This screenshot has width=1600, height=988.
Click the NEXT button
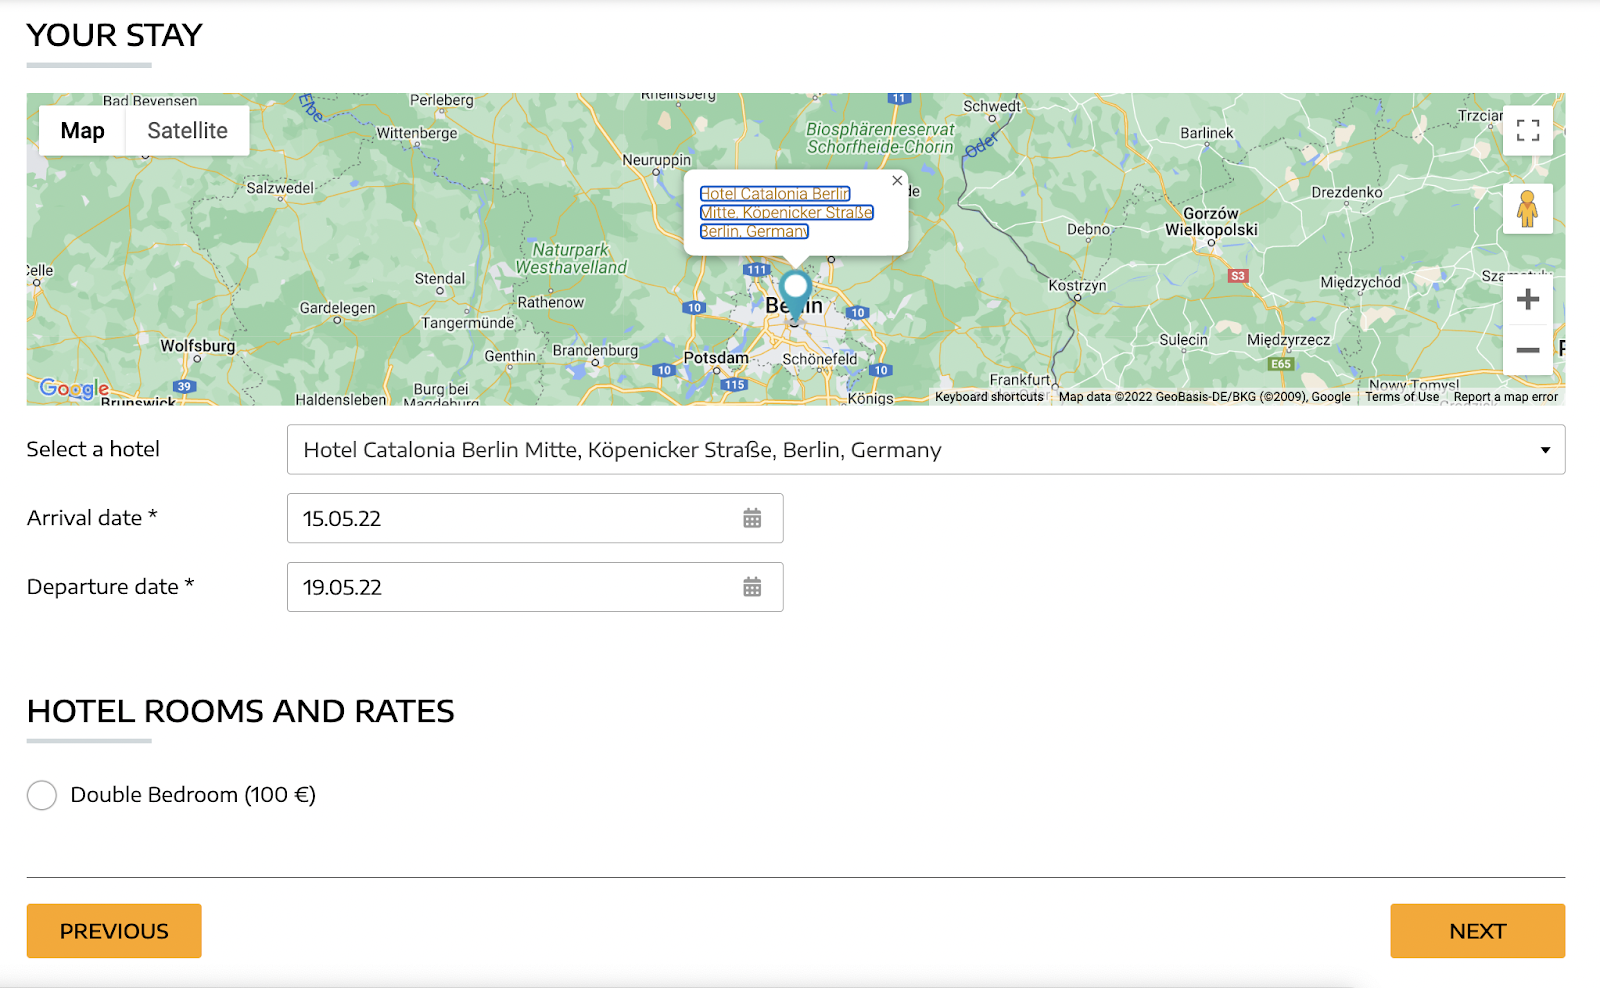tap(1477, 931)
